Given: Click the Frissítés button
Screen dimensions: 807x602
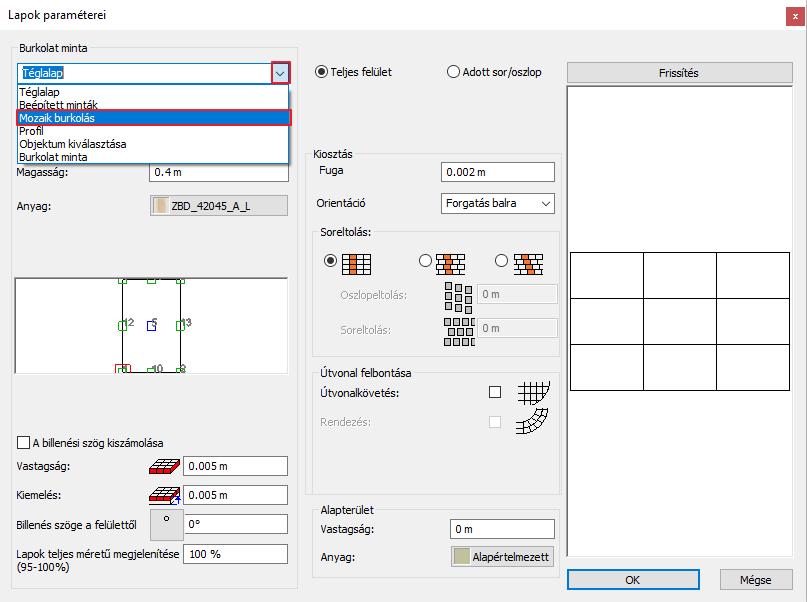Looking at the screenshot, I should (x=679, y=73).
